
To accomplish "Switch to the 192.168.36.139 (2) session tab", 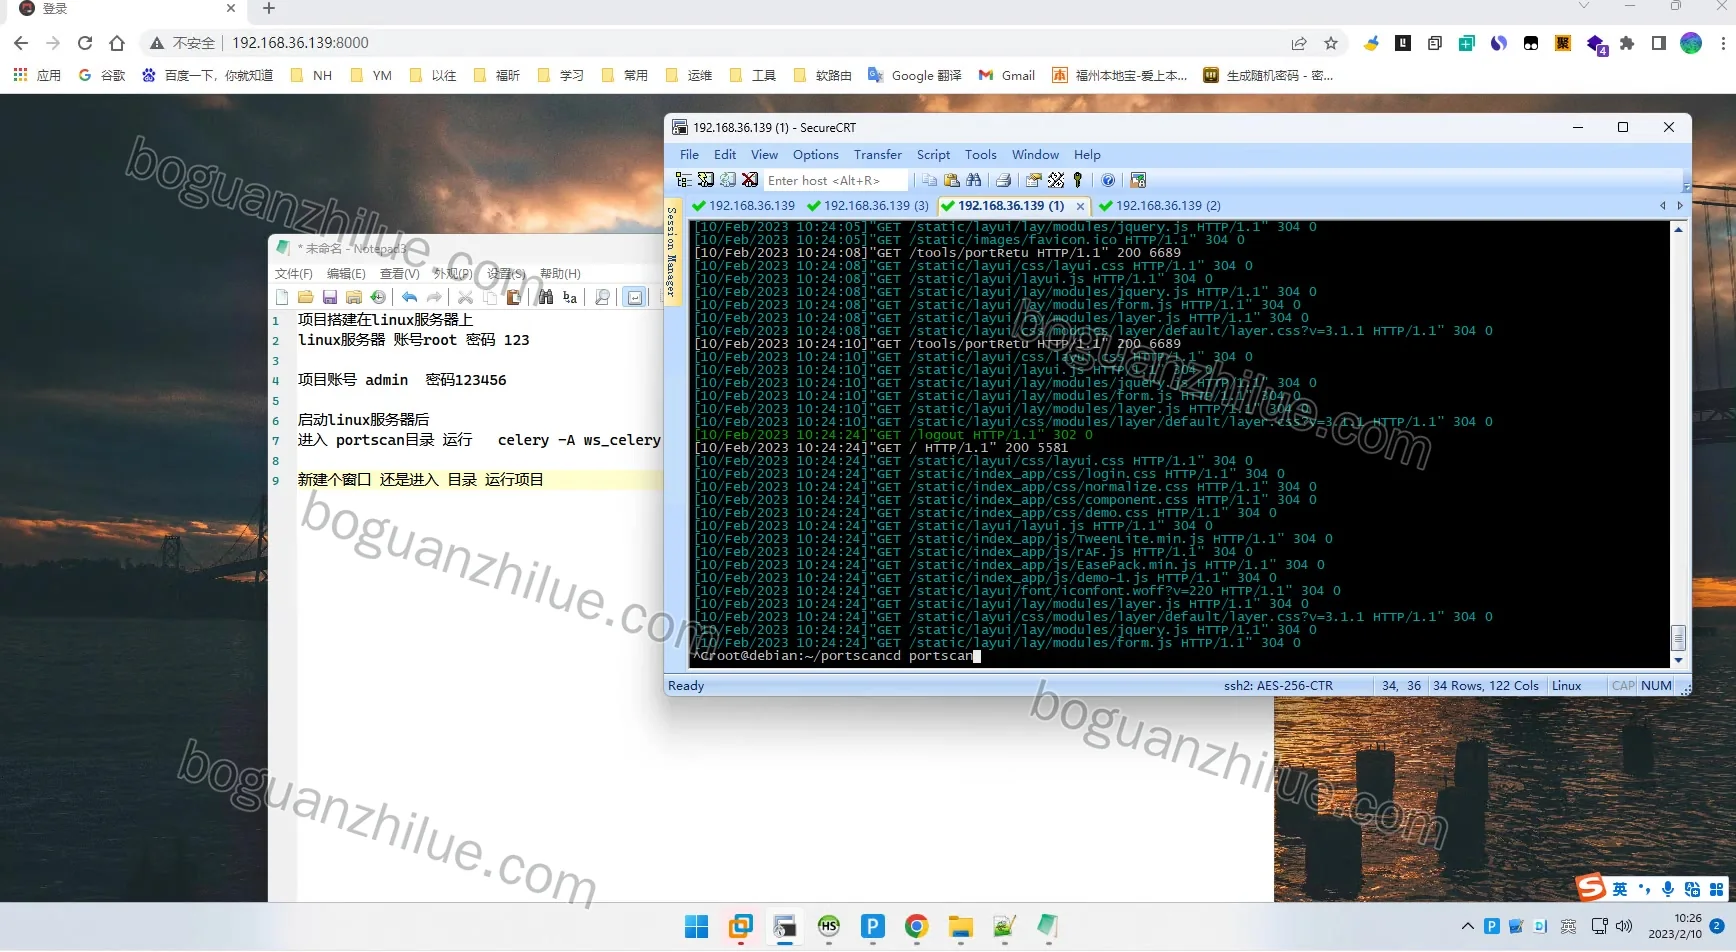I will click(1160, 206).
